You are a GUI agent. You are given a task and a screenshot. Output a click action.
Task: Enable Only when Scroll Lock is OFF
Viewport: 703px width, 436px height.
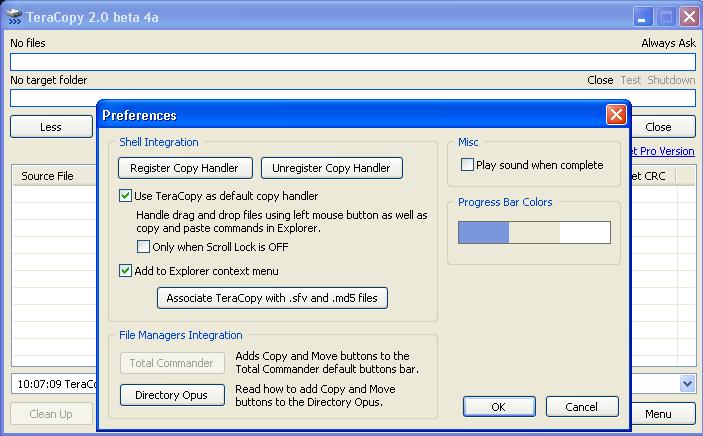click(143, 247)
